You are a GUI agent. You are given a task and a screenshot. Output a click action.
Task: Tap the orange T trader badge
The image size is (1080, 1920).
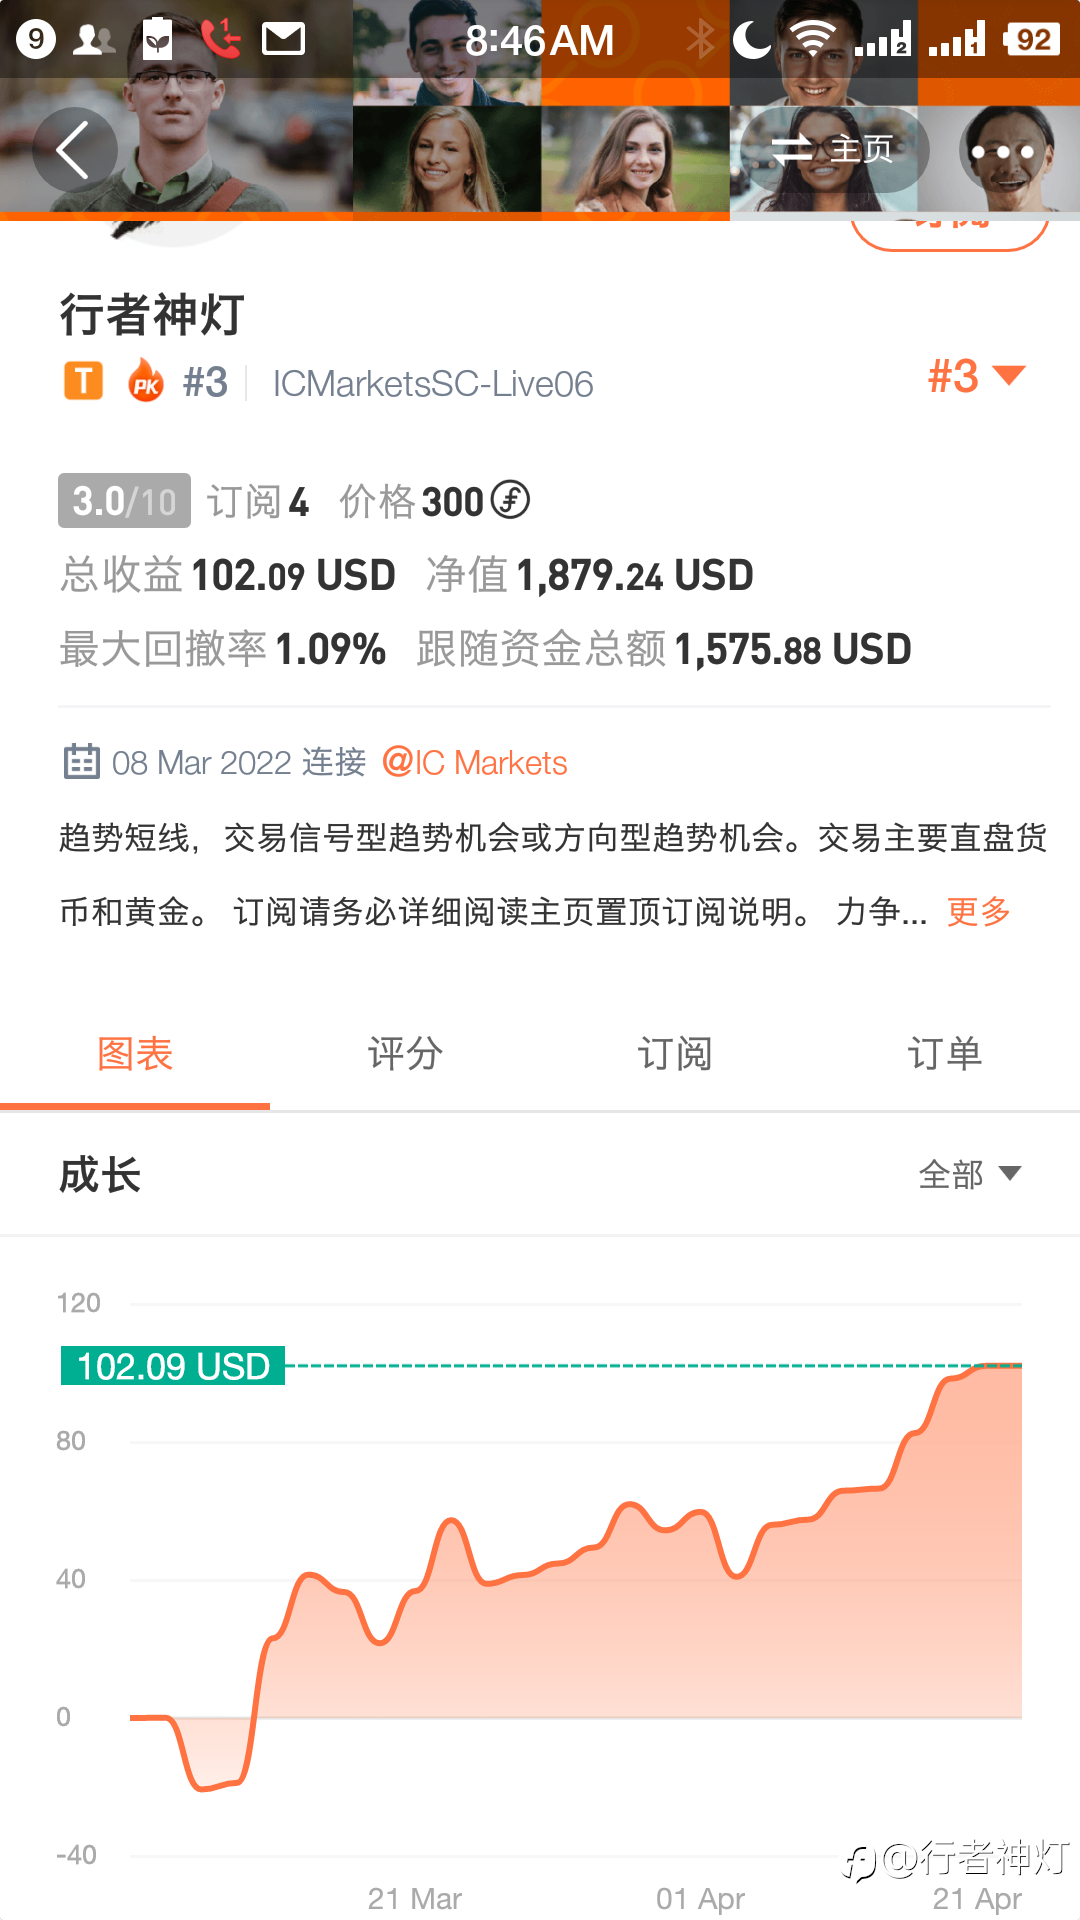(84, 381)
